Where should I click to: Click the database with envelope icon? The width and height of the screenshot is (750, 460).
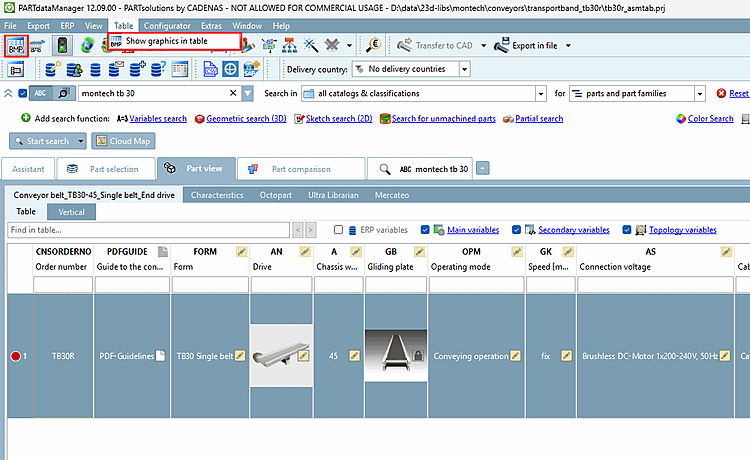click(116, 69)
